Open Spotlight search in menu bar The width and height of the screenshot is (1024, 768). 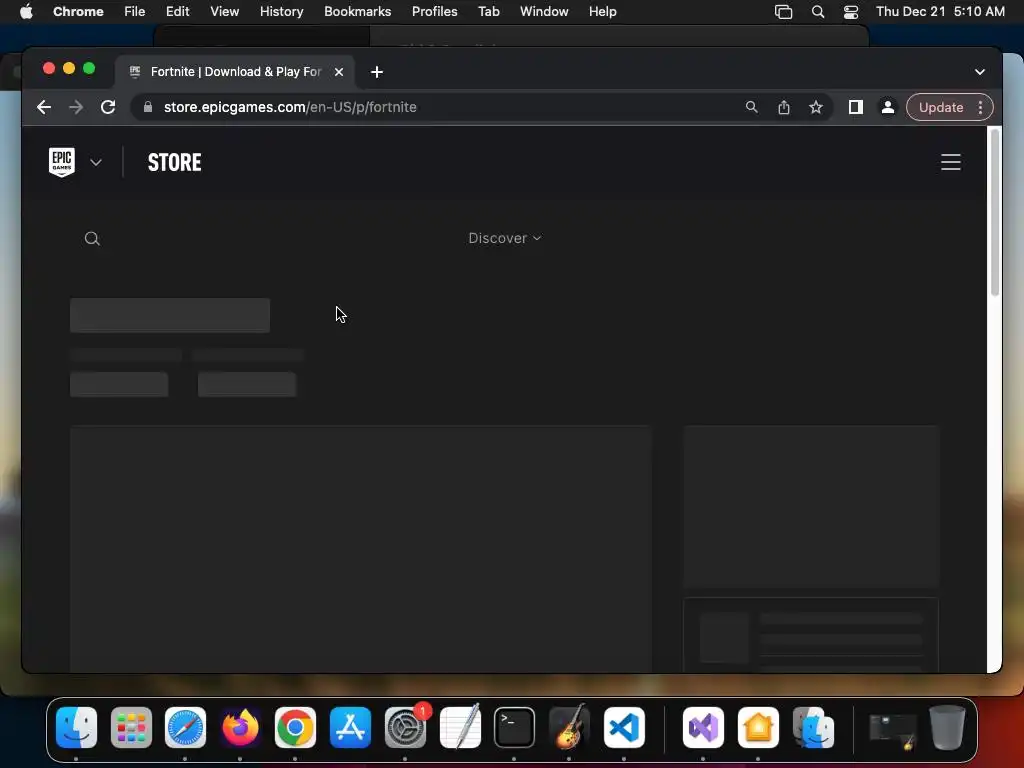(x=818, y=11)
